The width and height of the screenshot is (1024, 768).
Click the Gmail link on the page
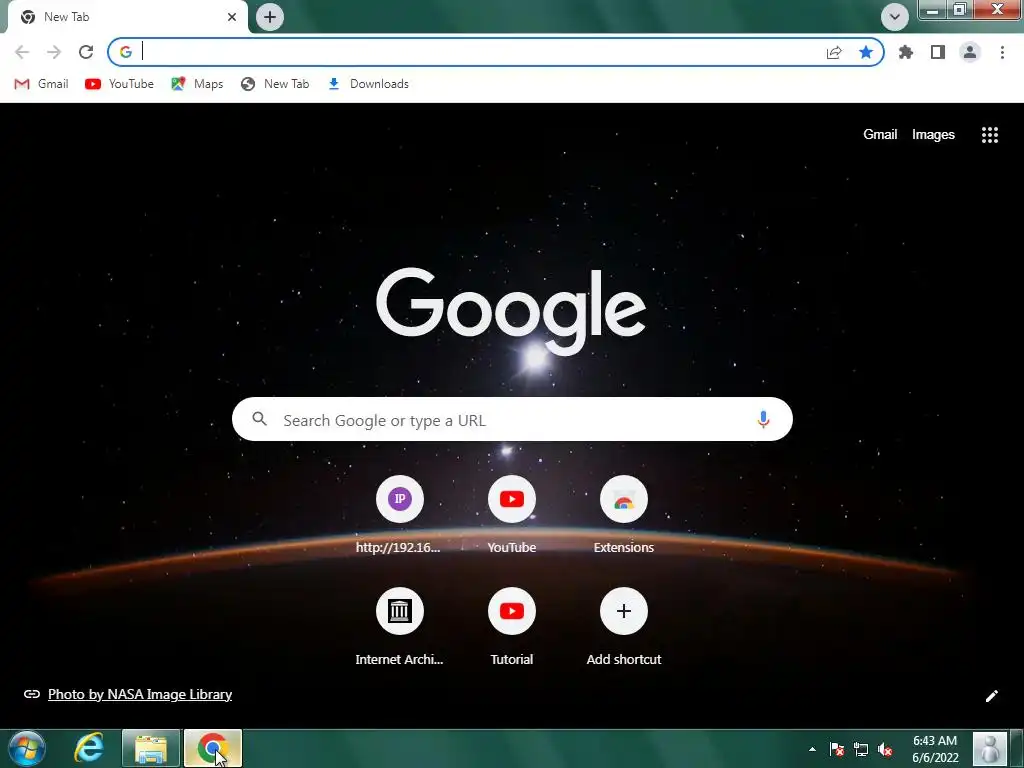(880, 135)
